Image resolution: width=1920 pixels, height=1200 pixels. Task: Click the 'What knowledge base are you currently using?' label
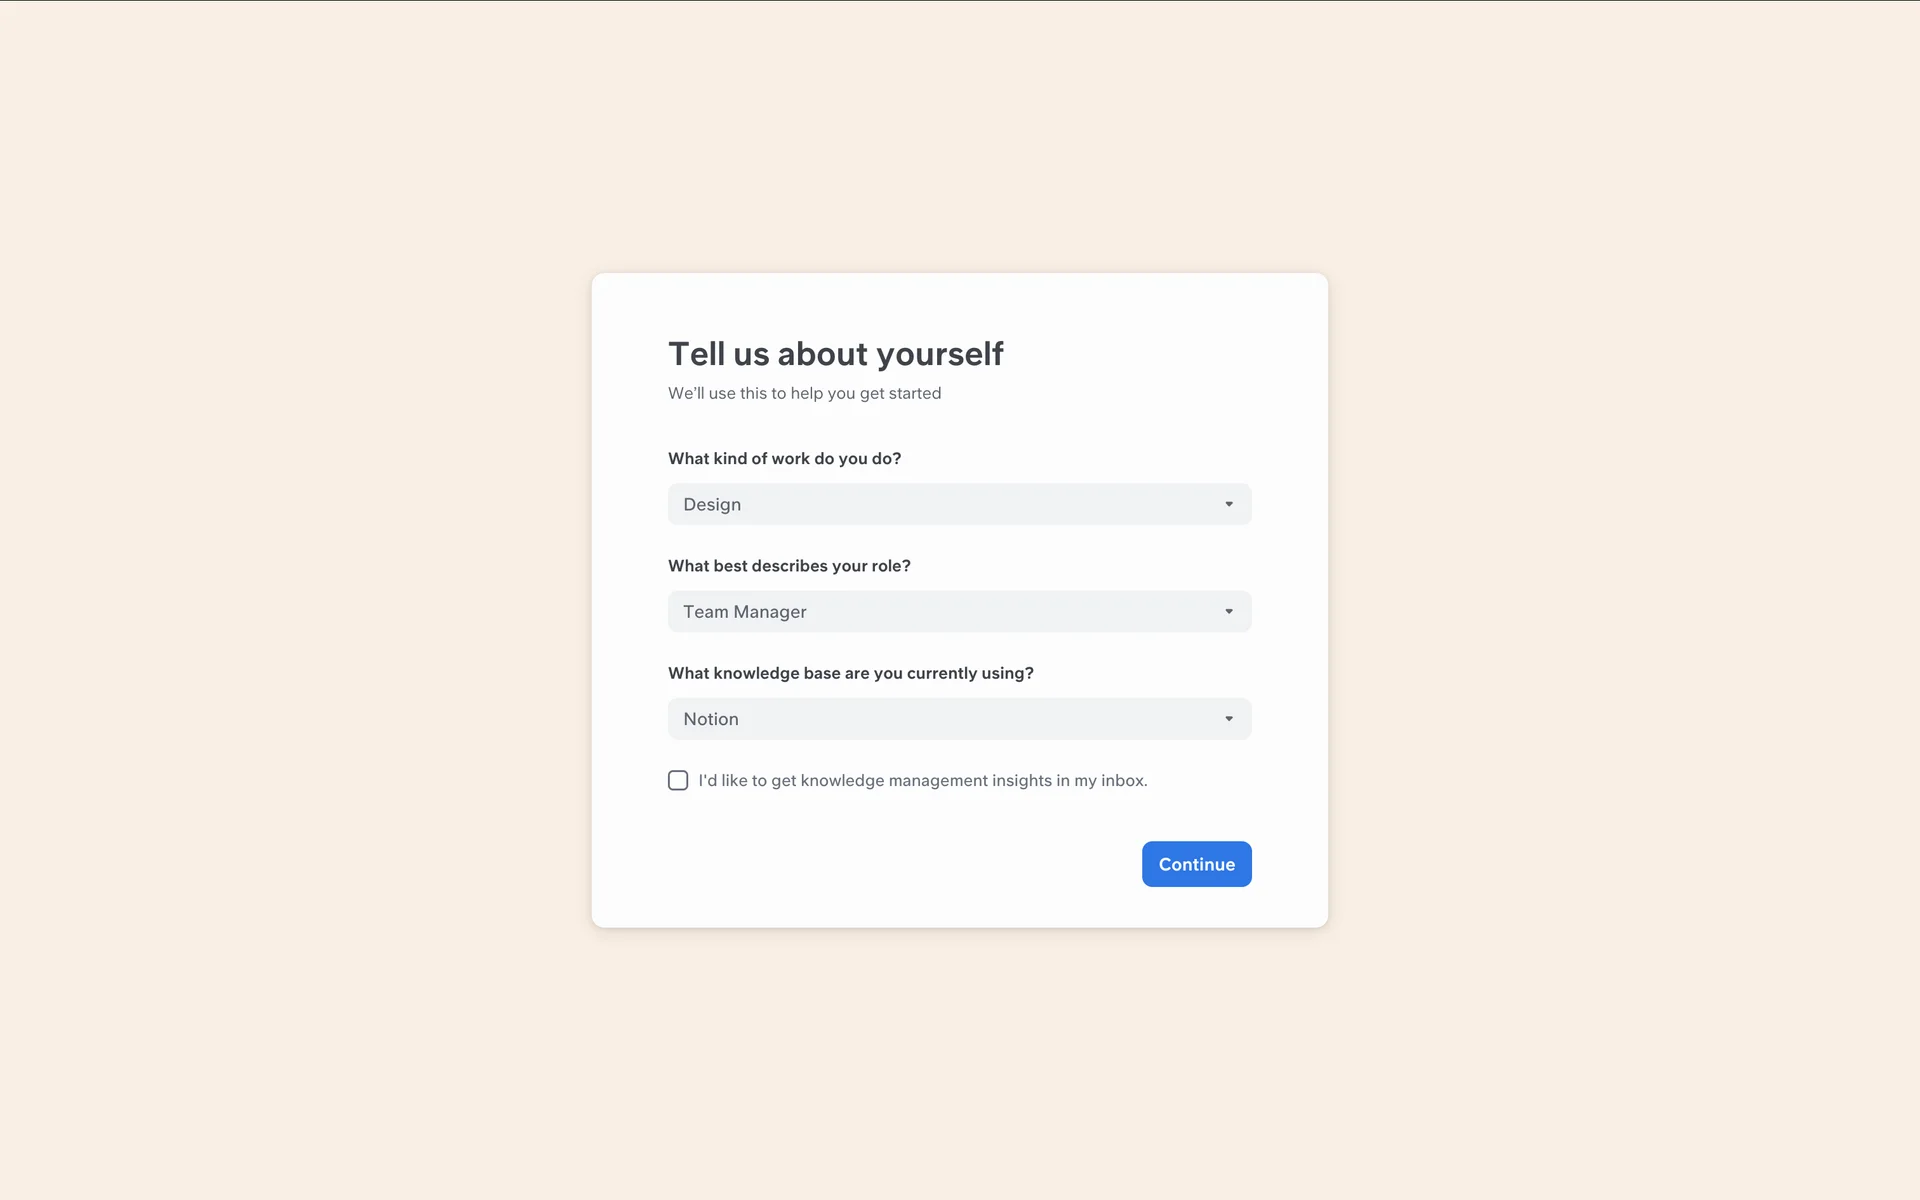[850, 673]
